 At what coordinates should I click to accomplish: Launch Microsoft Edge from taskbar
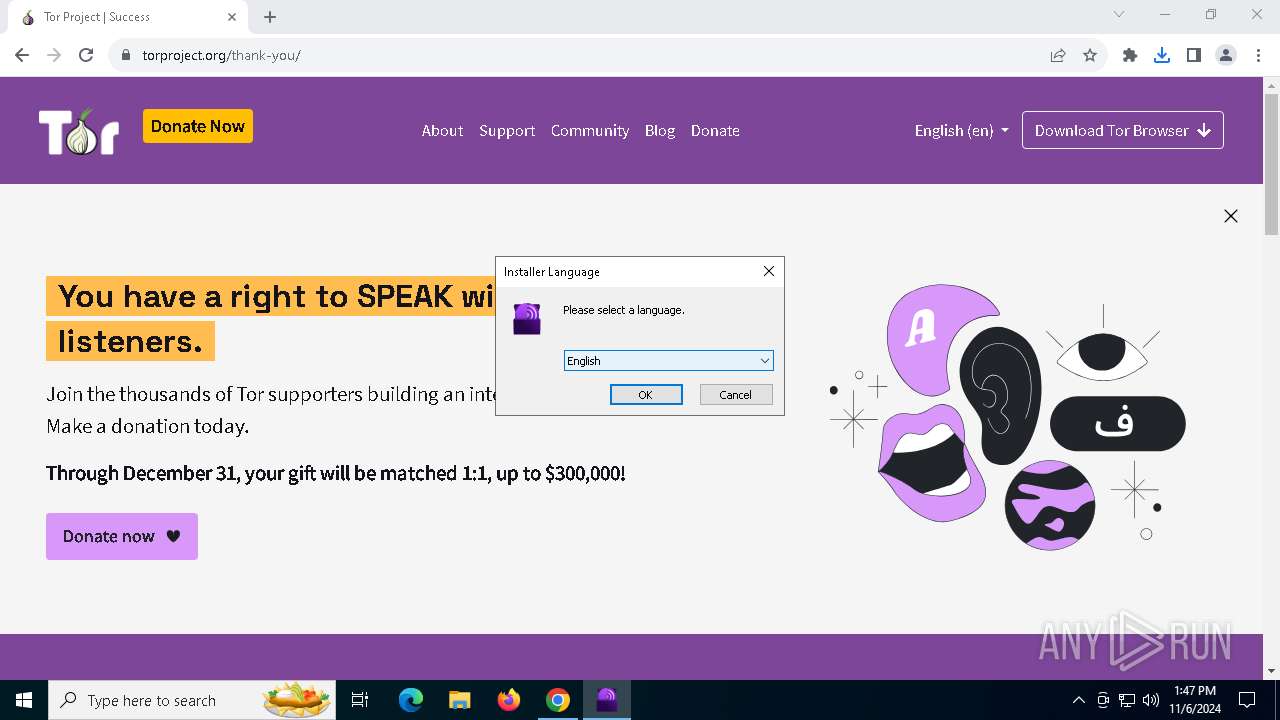(411, 700)
